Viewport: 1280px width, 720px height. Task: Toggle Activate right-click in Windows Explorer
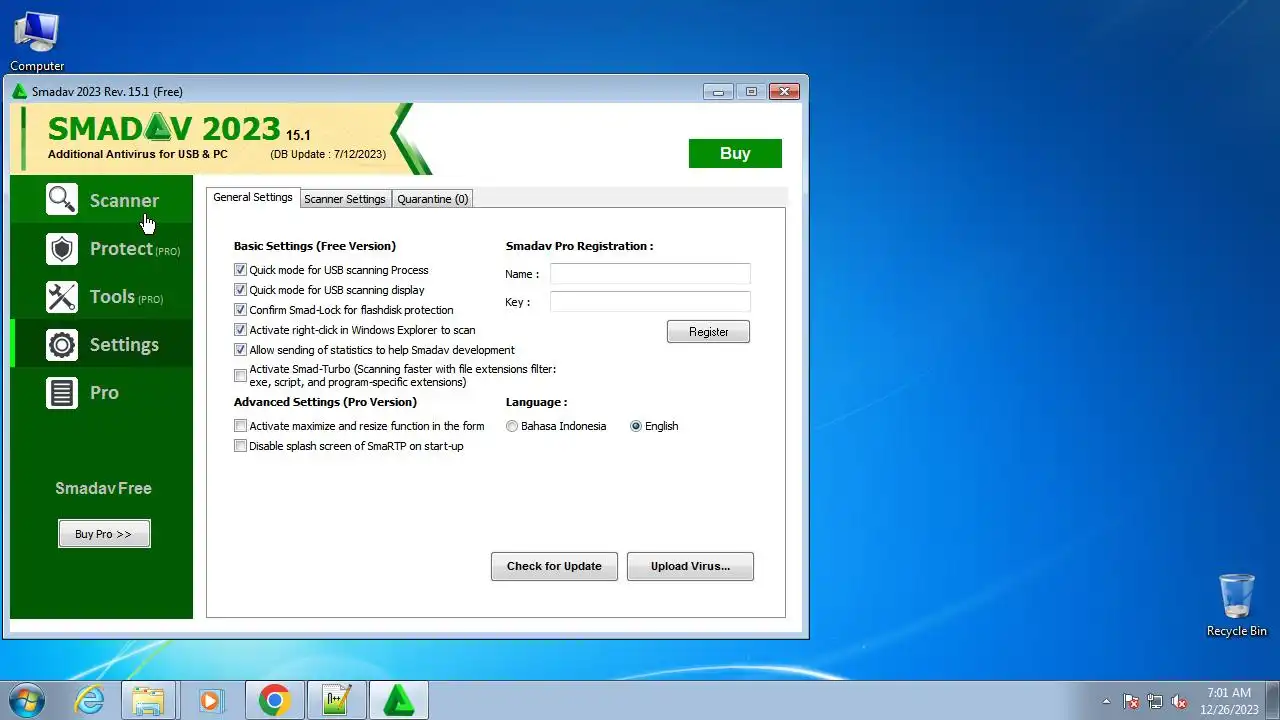(x=240, y=330)
